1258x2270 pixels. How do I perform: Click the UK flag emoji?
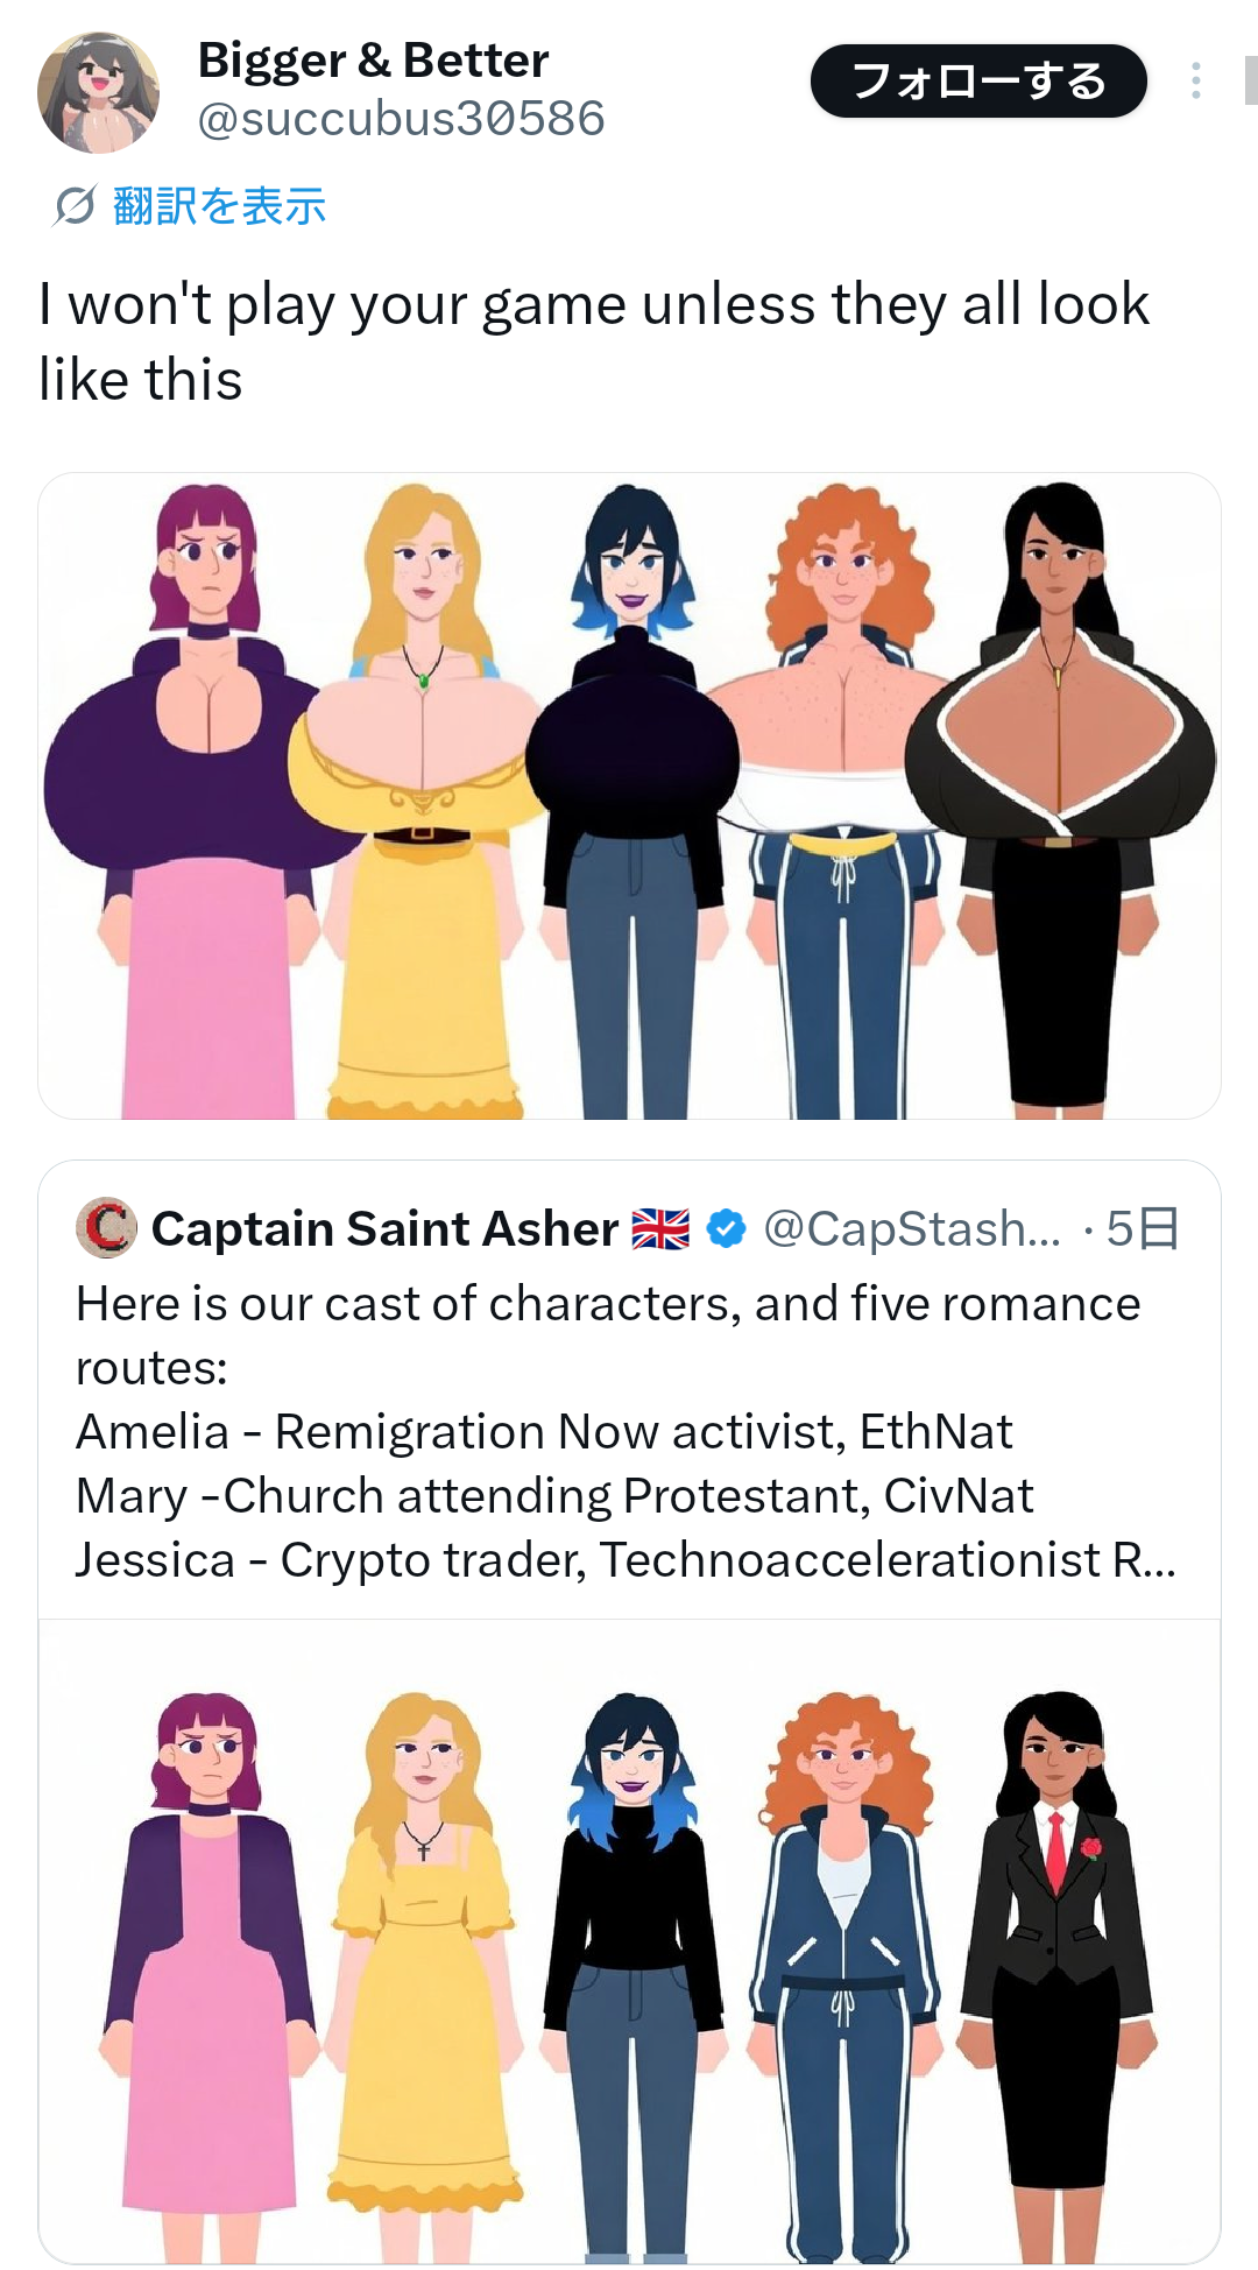[661, 1228]
